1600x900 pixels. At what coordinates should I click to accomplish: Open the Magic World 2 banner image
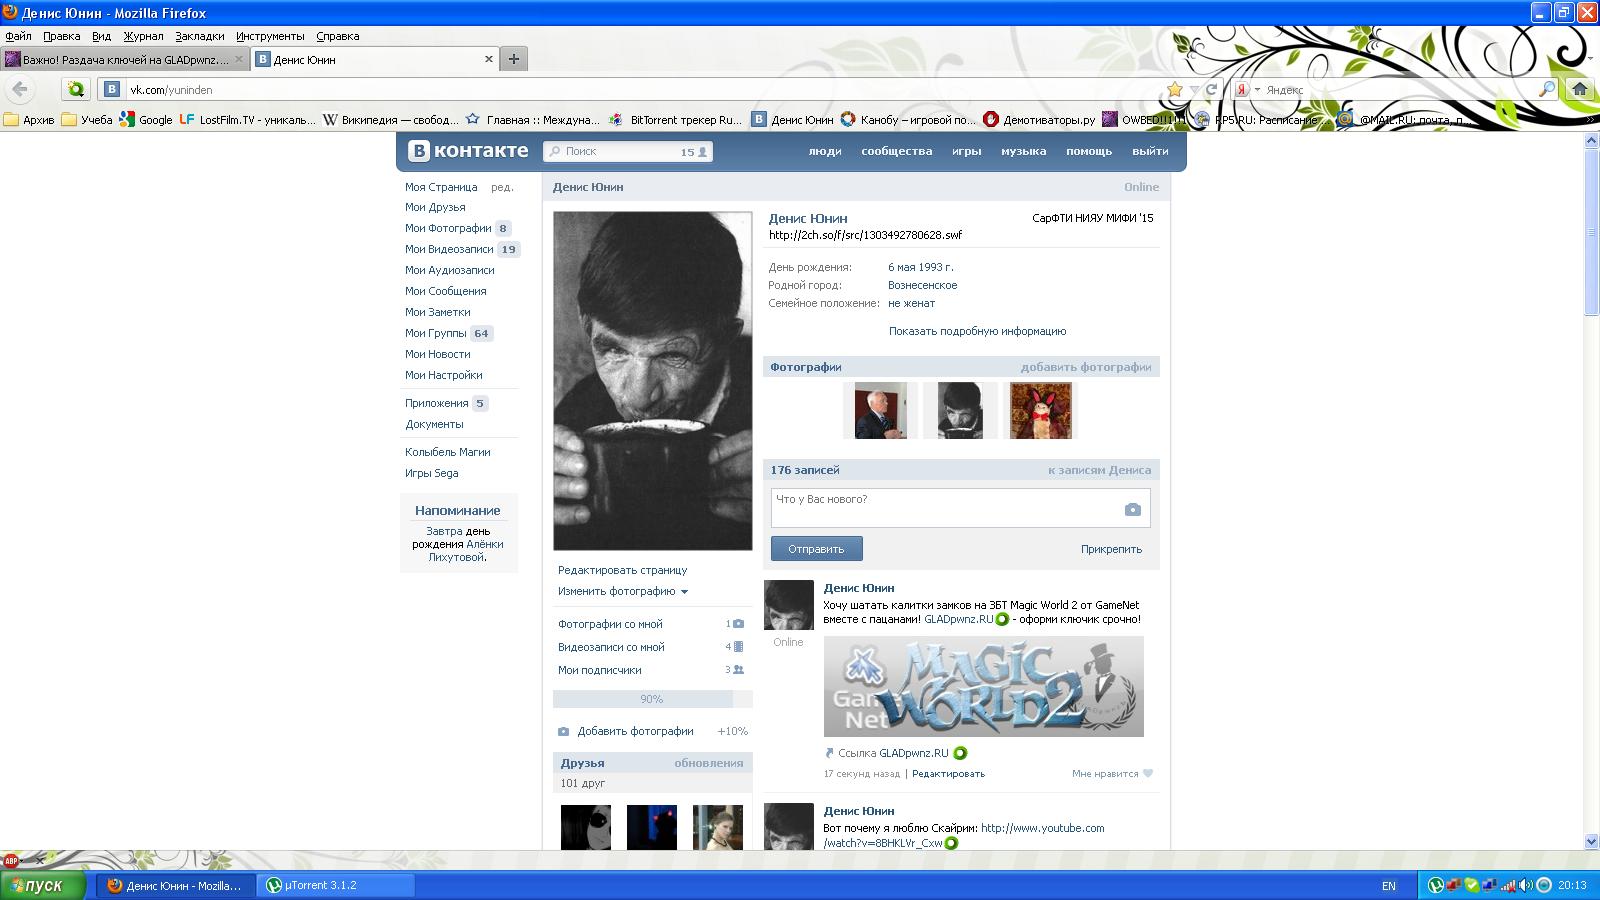[983, 686]
